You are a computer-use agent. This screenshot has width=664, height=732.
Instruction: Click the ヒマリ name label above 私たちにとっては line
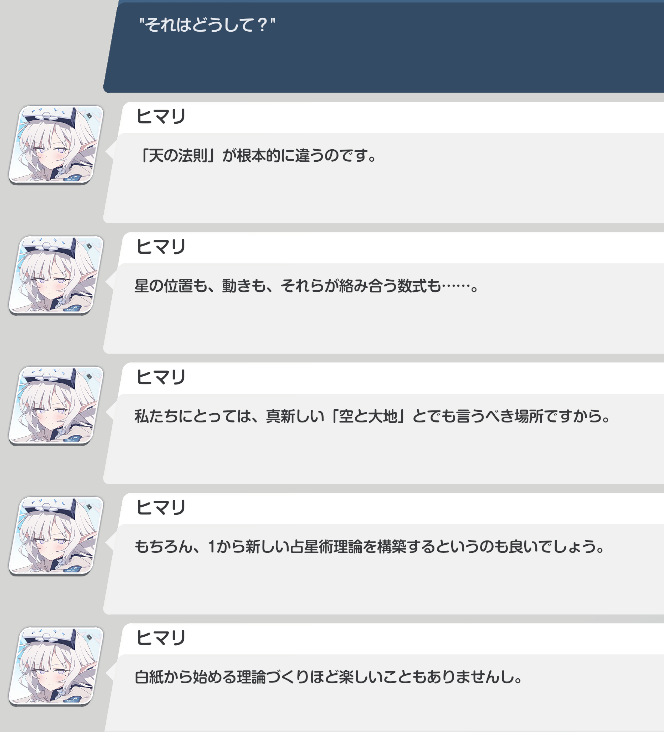(x=161, y=377)
